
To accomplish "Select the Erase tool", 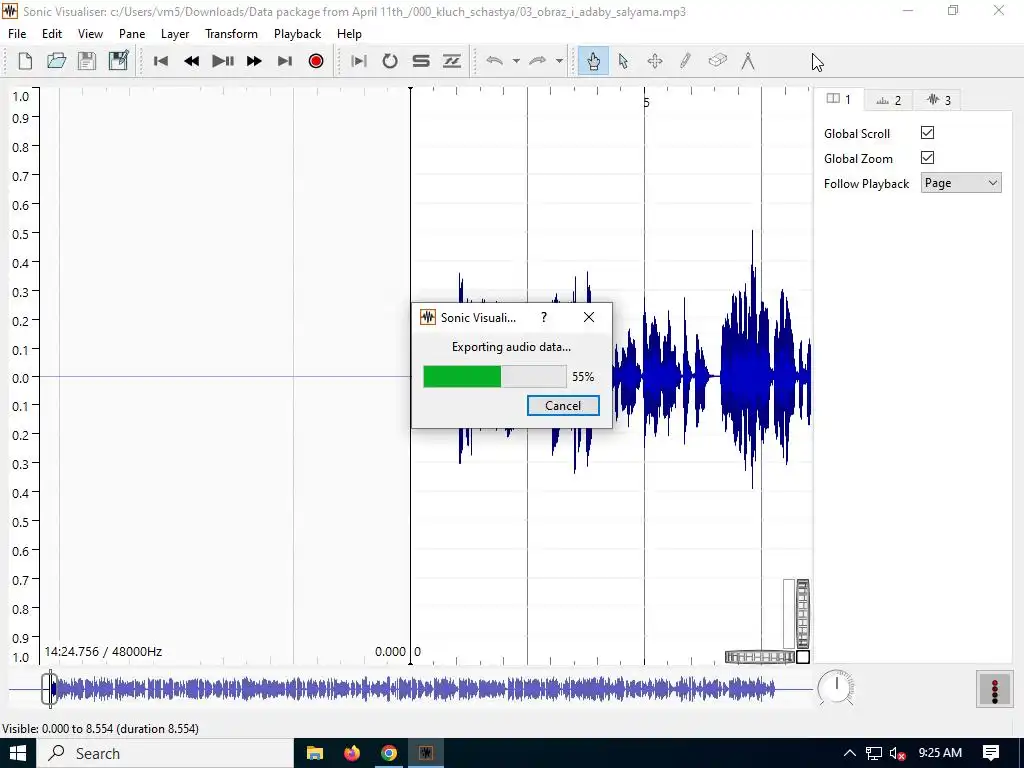I will (x=717, y=61).
